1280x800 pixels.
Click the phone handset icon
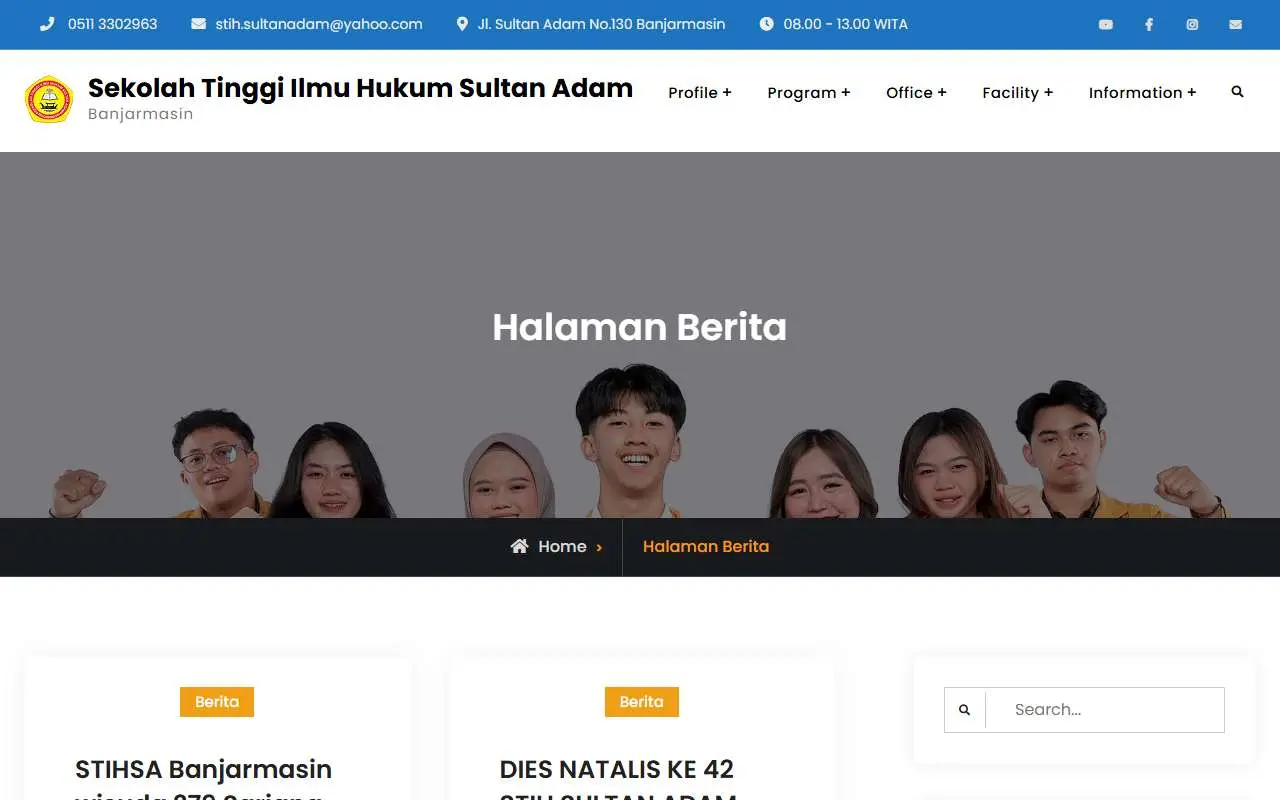point(47,24)
